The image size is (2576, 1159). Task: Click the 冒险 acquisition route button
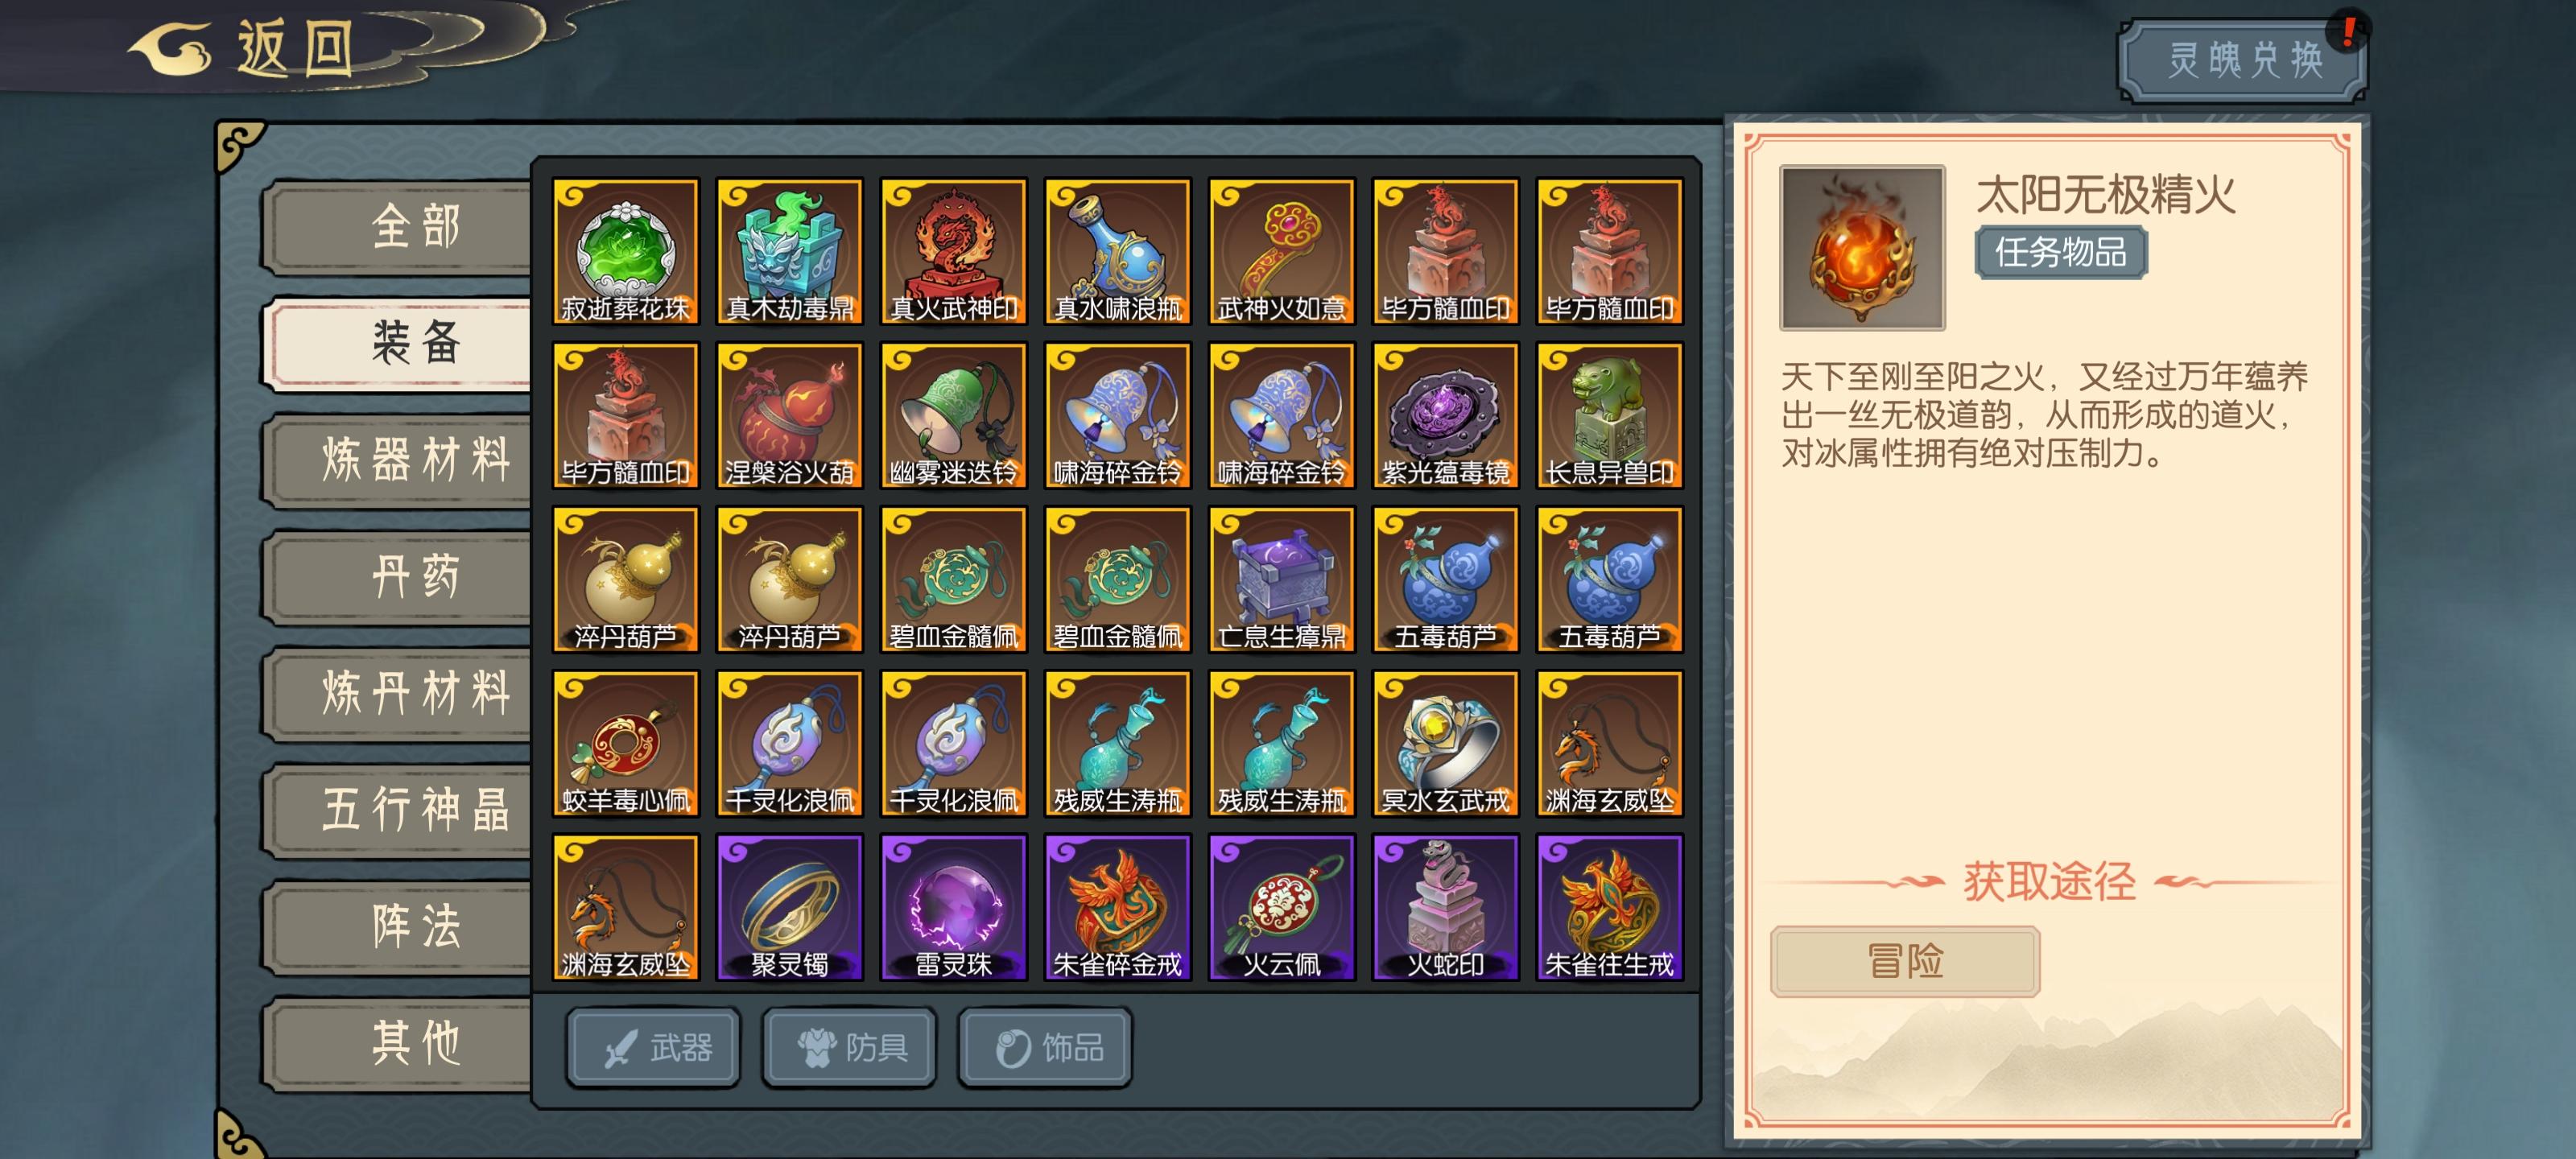[1905, 961]
